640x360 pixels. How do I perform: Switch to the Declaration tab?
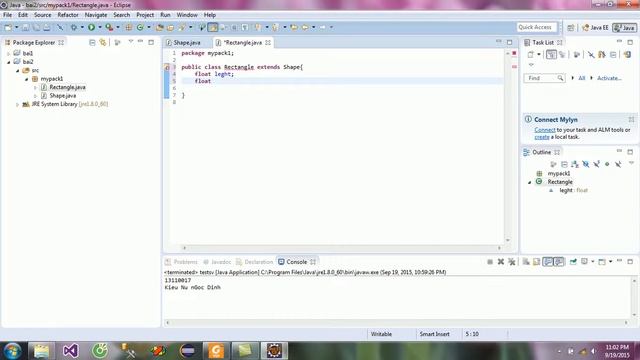254,262
